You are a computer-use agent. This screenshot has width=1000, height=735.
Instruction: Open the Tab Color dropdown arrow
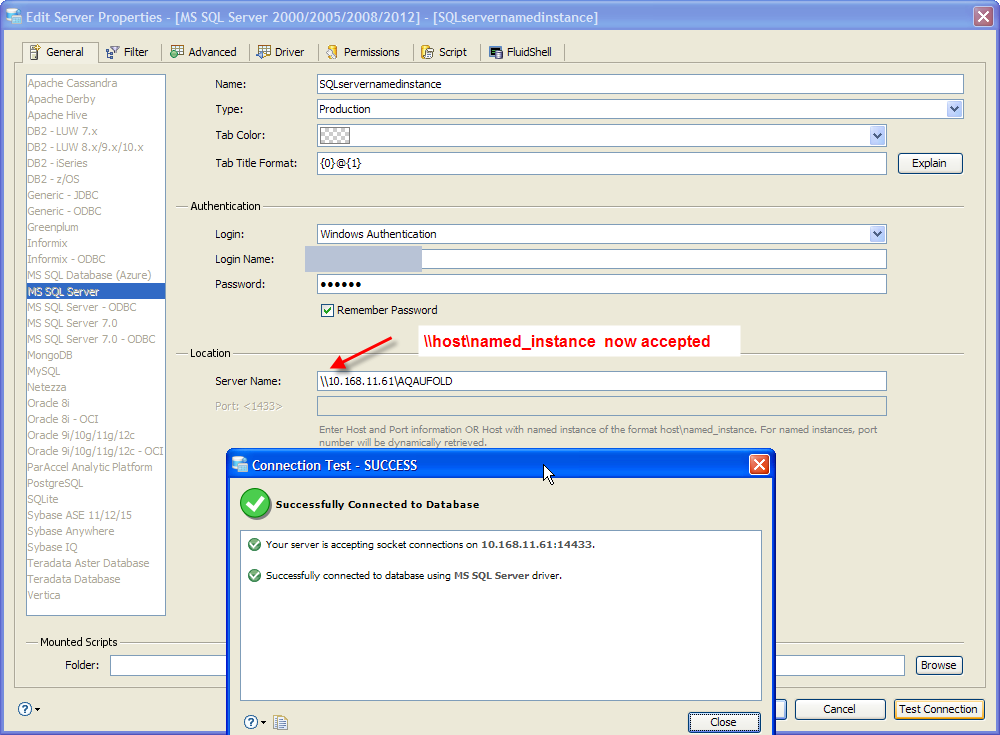(x=878, y=135)
